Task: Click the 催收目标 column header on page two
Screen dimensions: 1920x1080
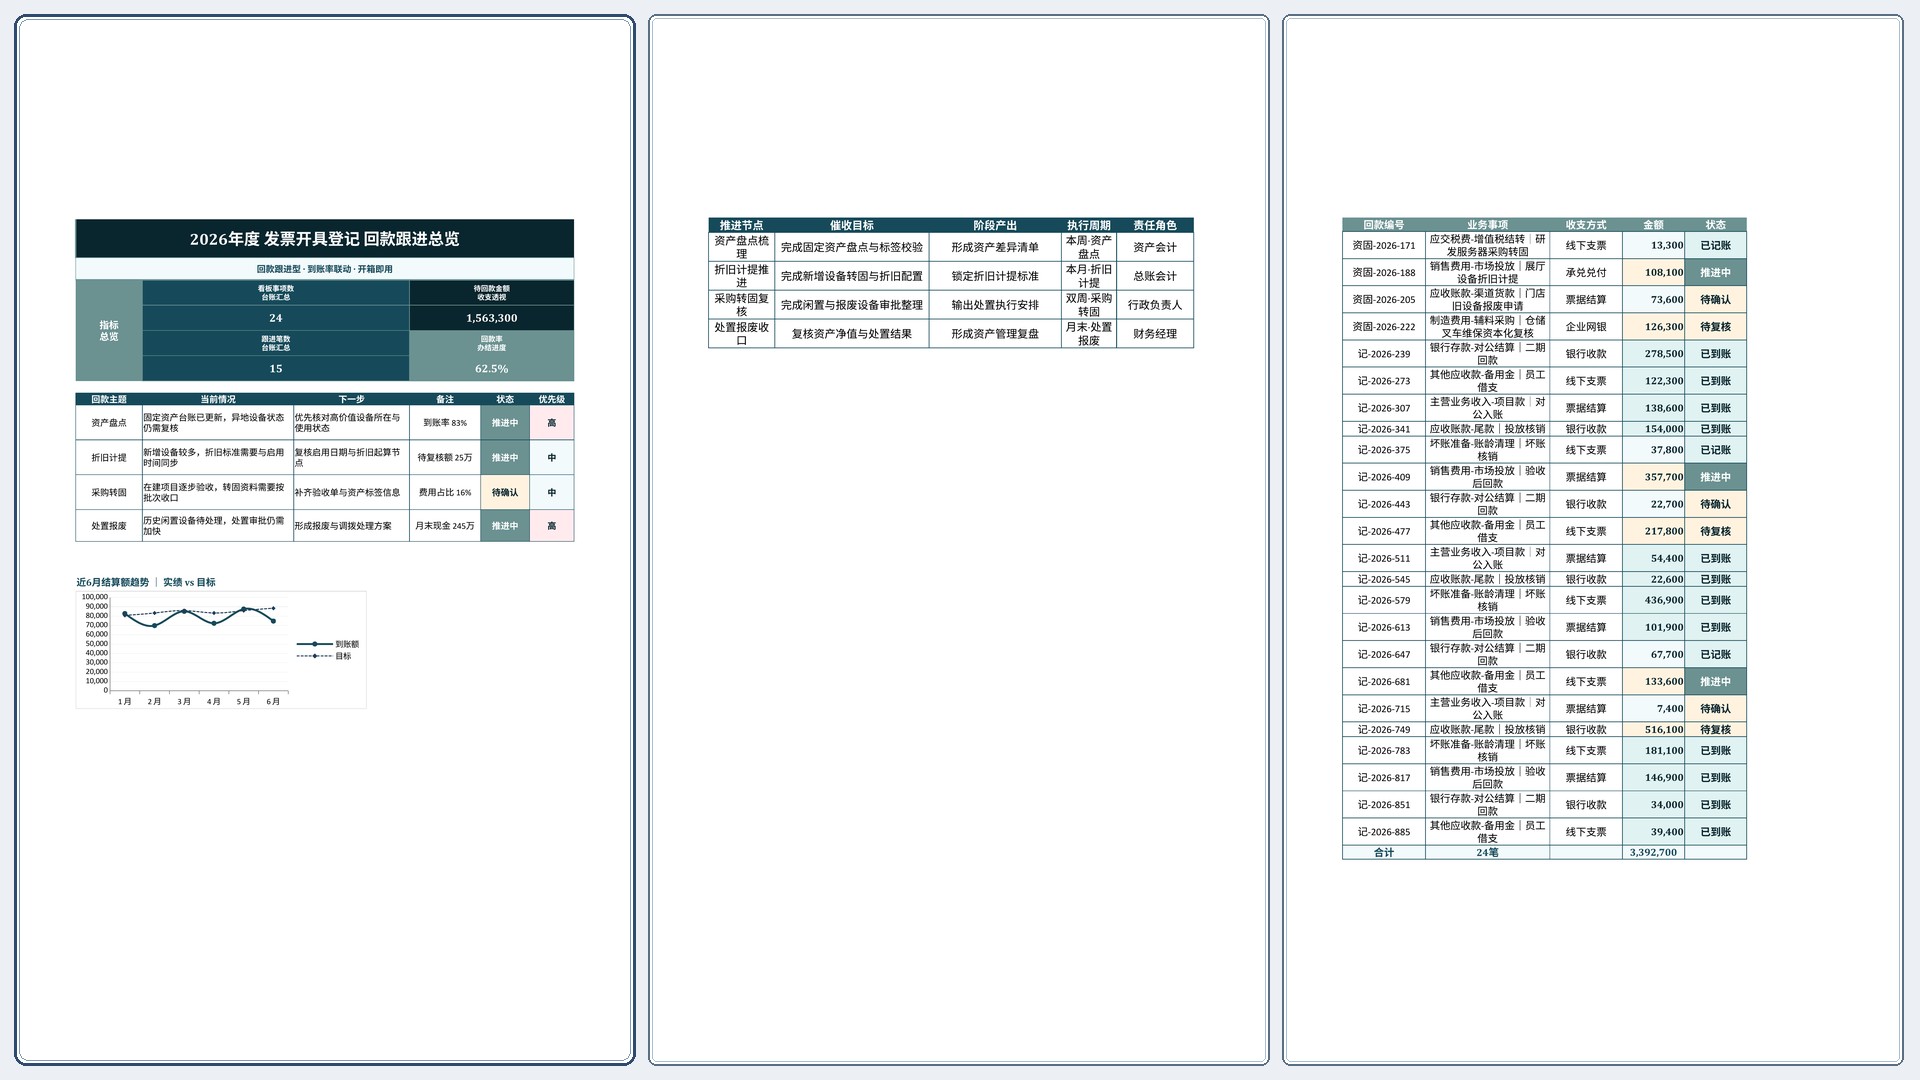Action: tap(852, 225)
